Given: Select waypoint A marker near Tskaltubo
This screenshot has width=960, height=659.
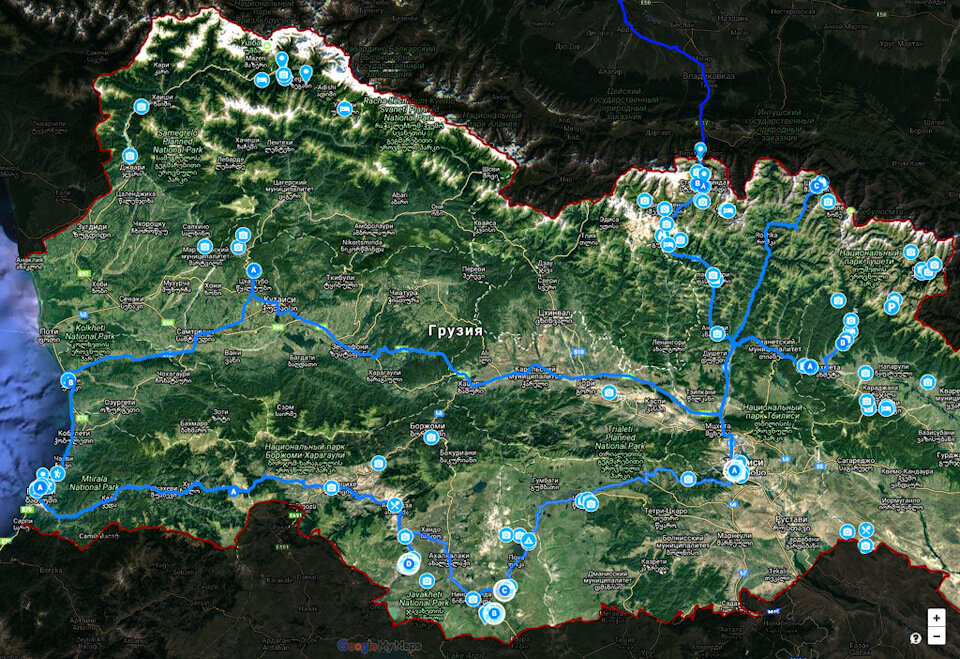Looking at the screenshot, I should coord(253,270).
